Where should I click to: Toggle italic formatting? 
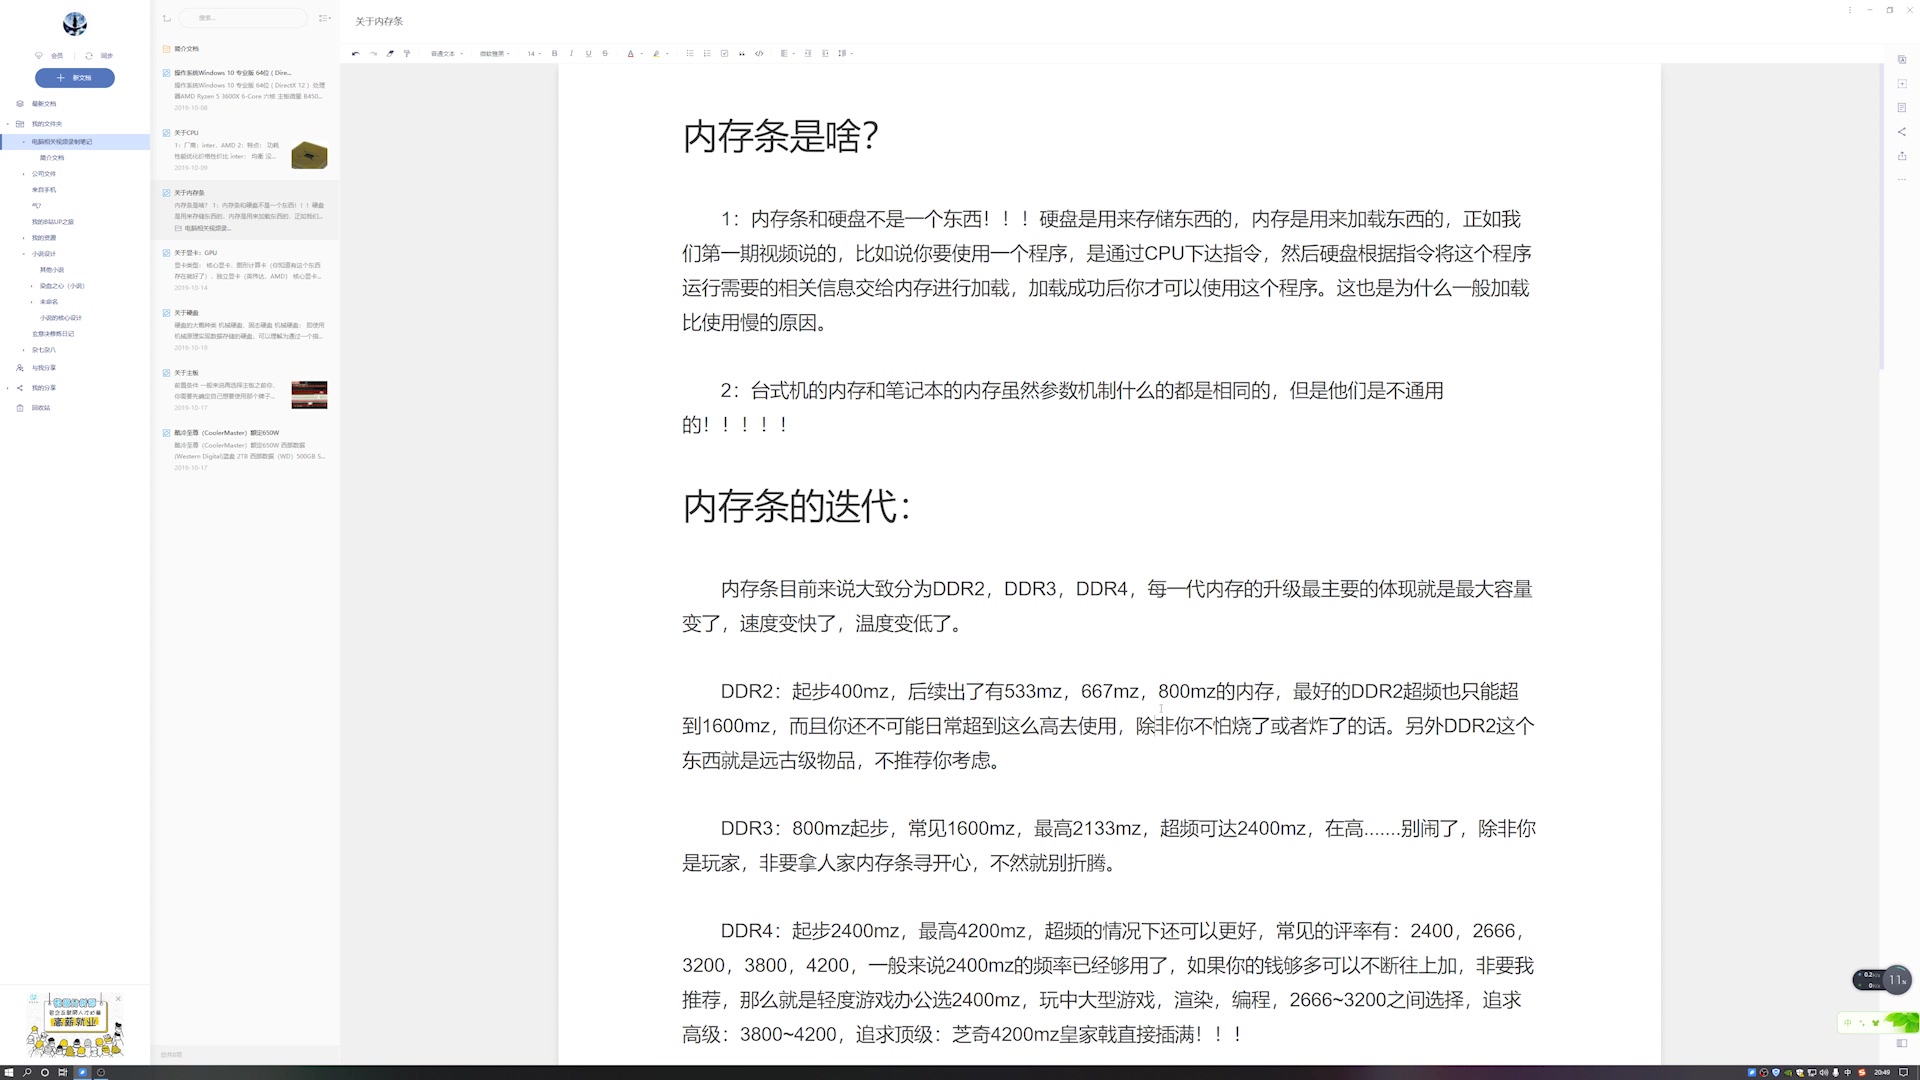(571, 53)
